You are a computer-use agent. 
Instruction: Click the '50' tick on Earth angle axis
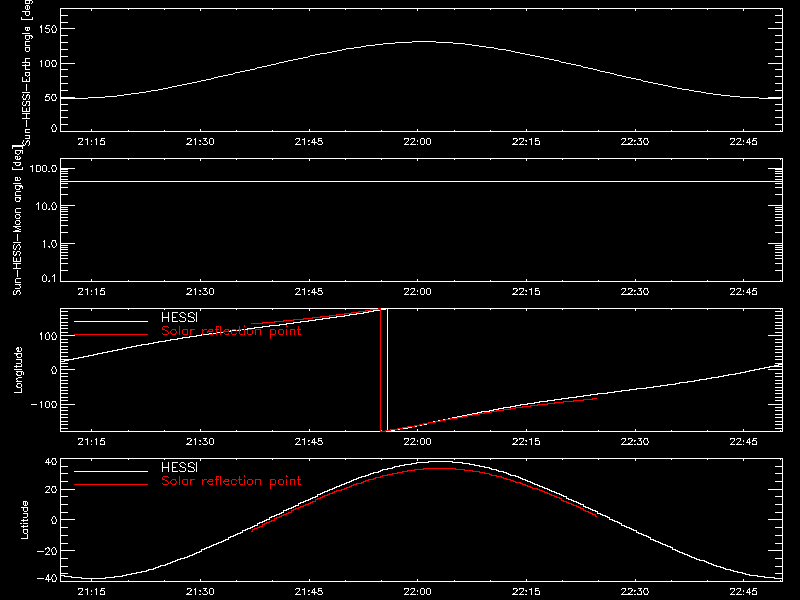51,98
